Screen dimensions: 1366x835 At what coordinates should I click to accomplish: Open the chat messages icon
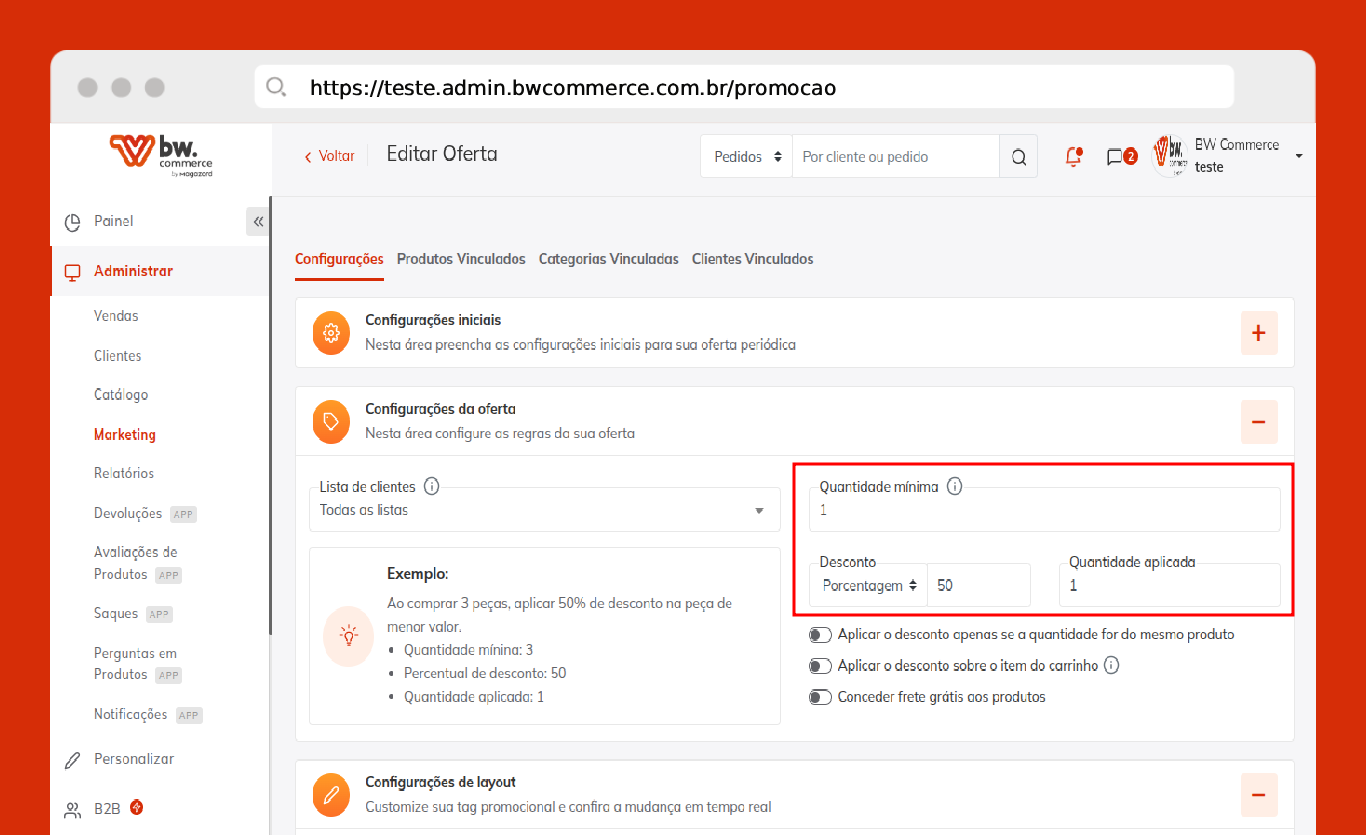1115,157
